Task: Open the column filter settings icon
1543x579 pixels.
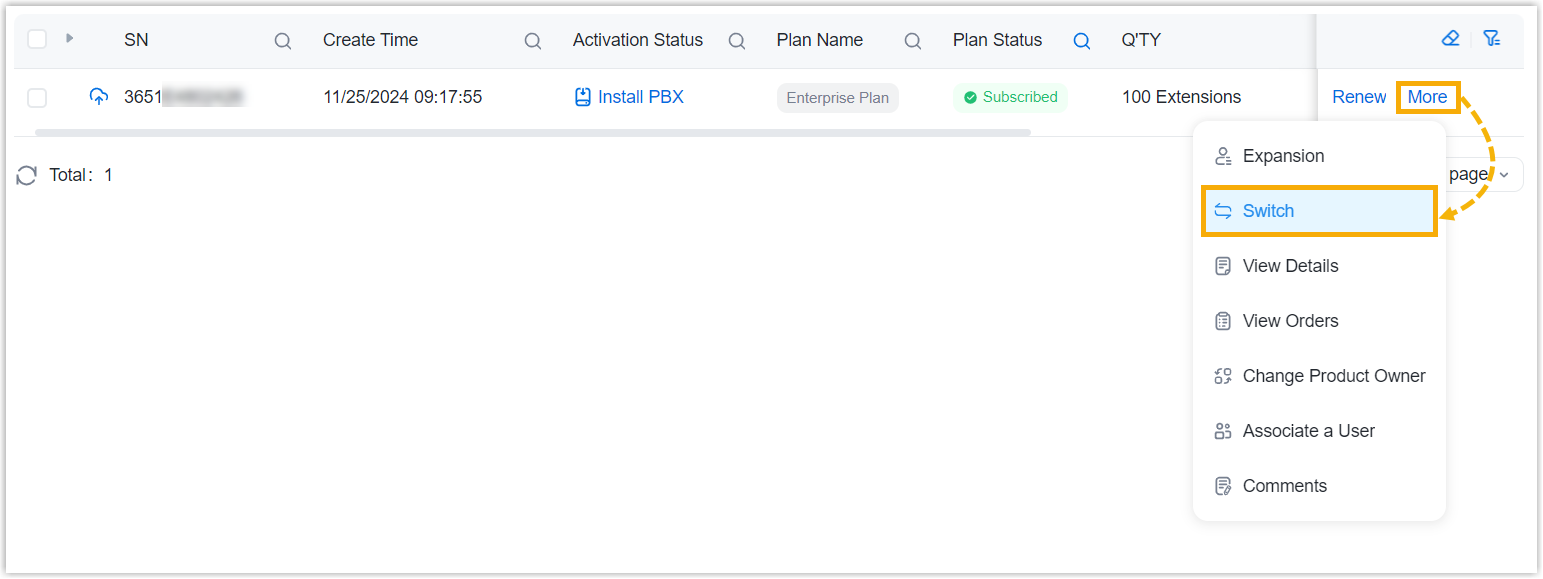Action: point(1492,39)
